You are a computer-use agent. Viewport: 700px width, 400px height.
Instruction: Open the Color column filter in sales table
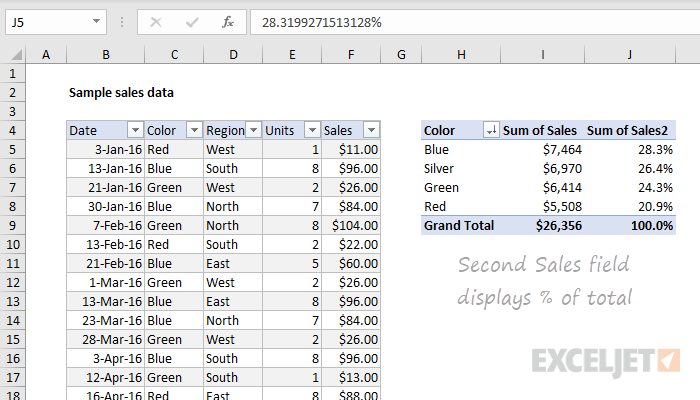click(193, 130)
